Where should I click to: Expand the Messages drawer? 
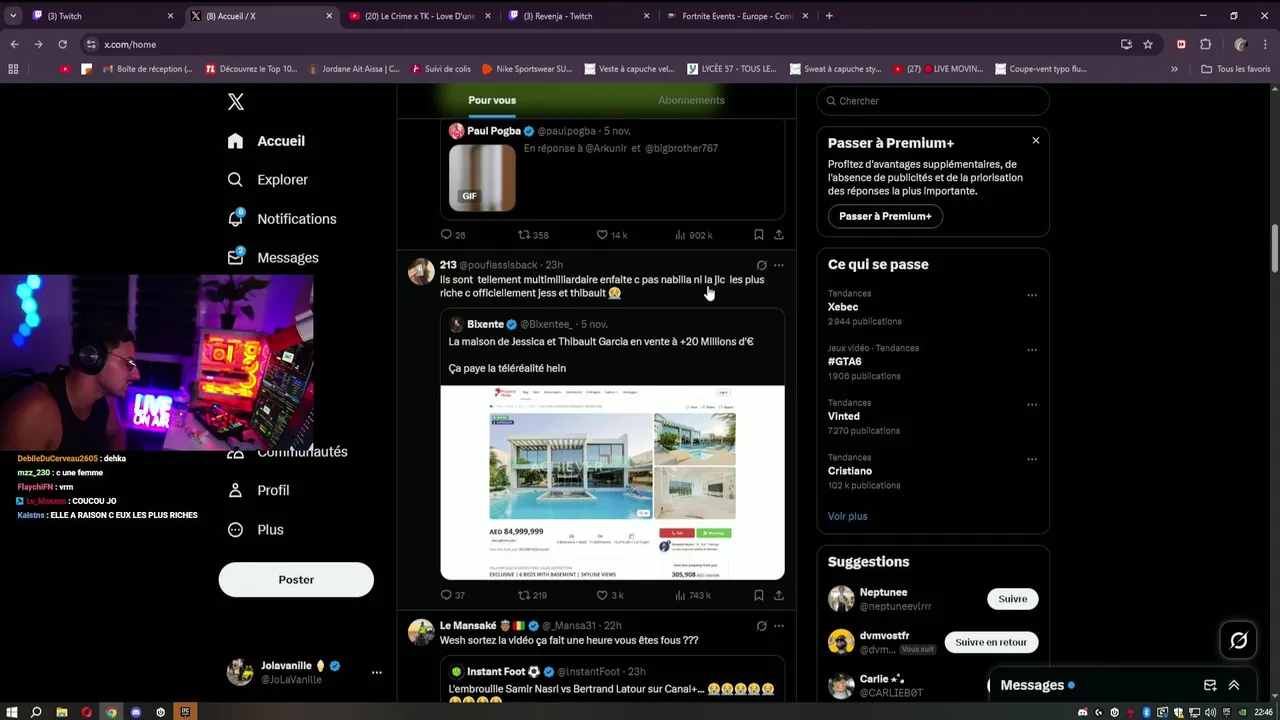point(1234,685)
